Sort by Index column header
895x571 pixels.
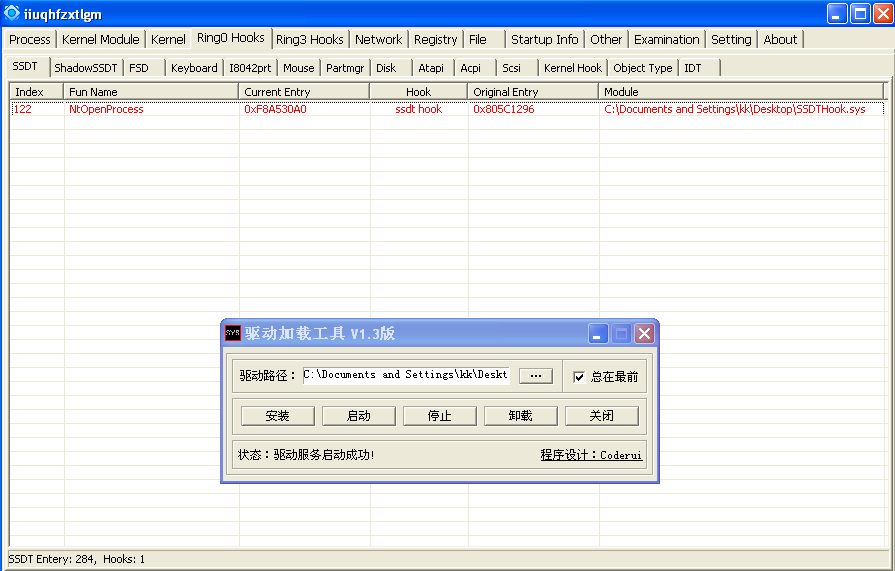coord(37,92)
